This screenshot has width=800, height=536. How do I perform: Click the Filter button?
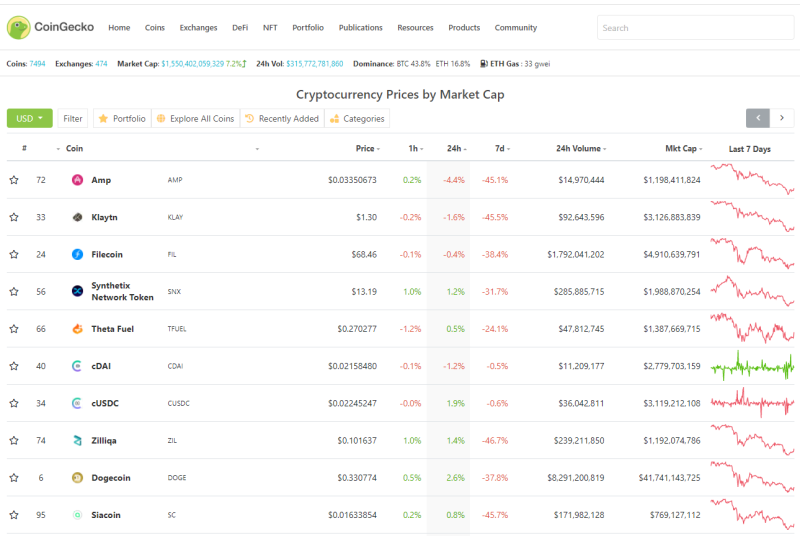pos(72,118)
